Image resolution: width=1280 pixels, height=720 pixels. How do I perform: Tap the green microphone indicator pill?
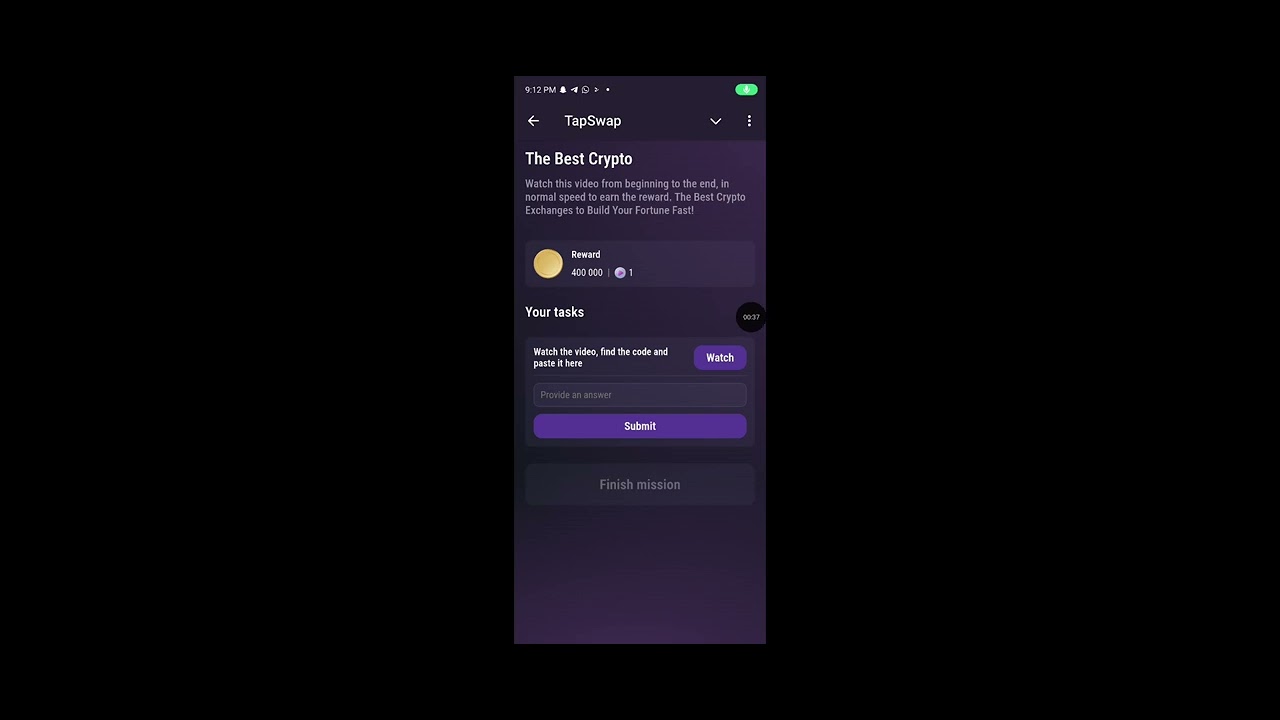746,90
